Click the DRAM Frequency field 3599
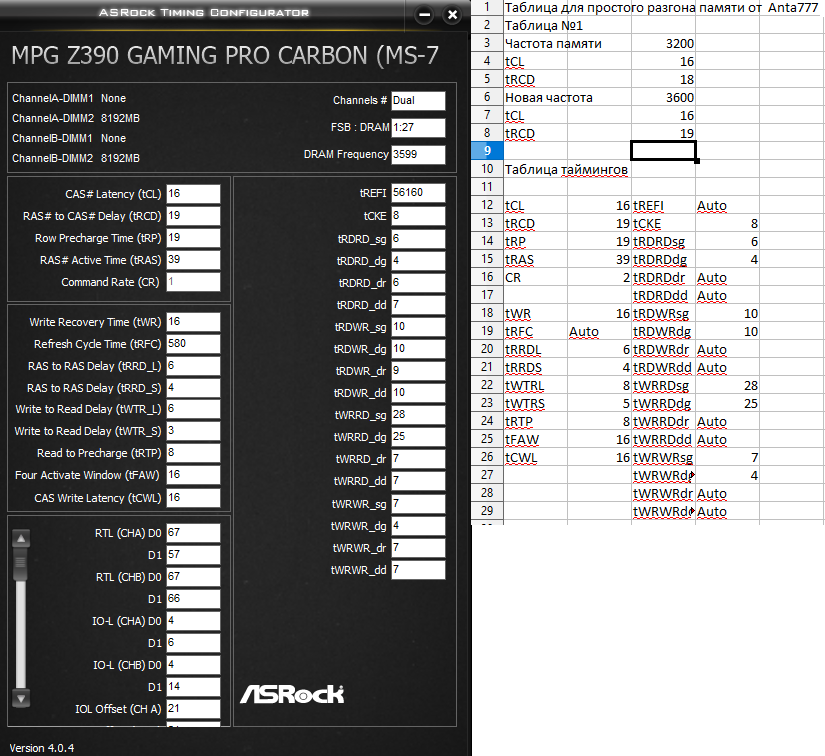This screenshot has width=825, height=756. click(418, 155)
